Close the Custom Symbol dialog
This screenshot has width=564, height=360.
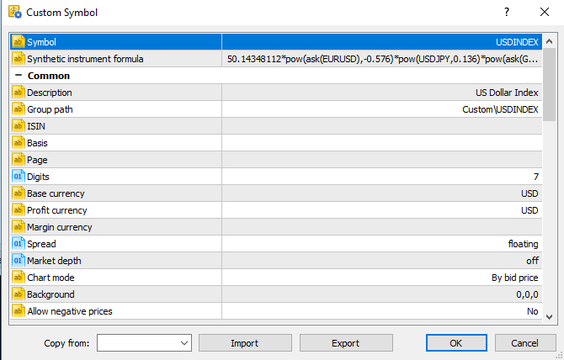coord(545,12)
